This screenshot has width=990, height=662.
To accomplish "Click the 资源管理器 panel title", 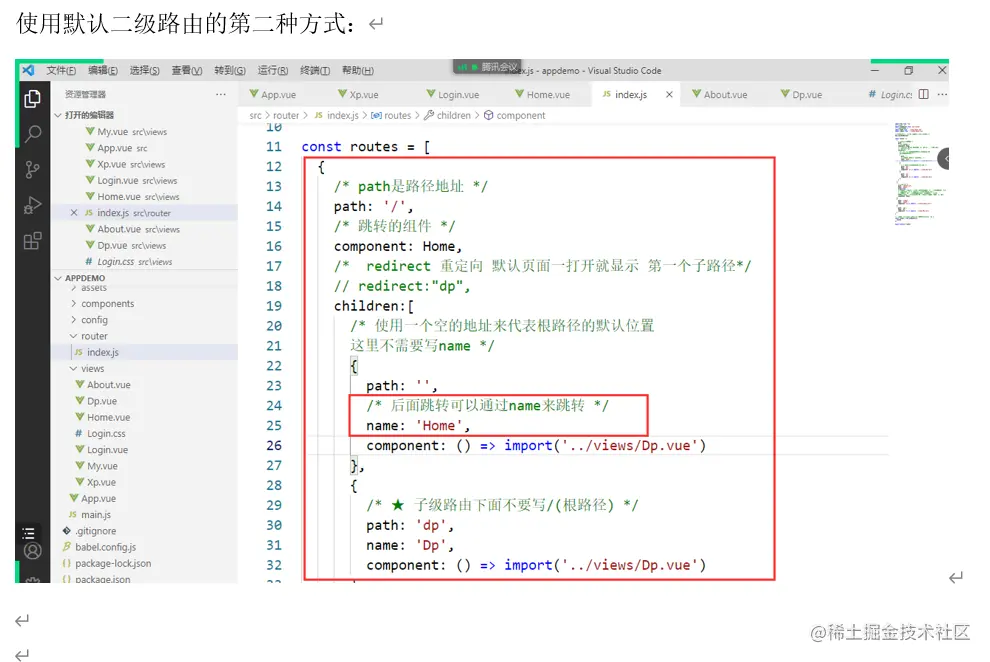I will pos(85,95).
